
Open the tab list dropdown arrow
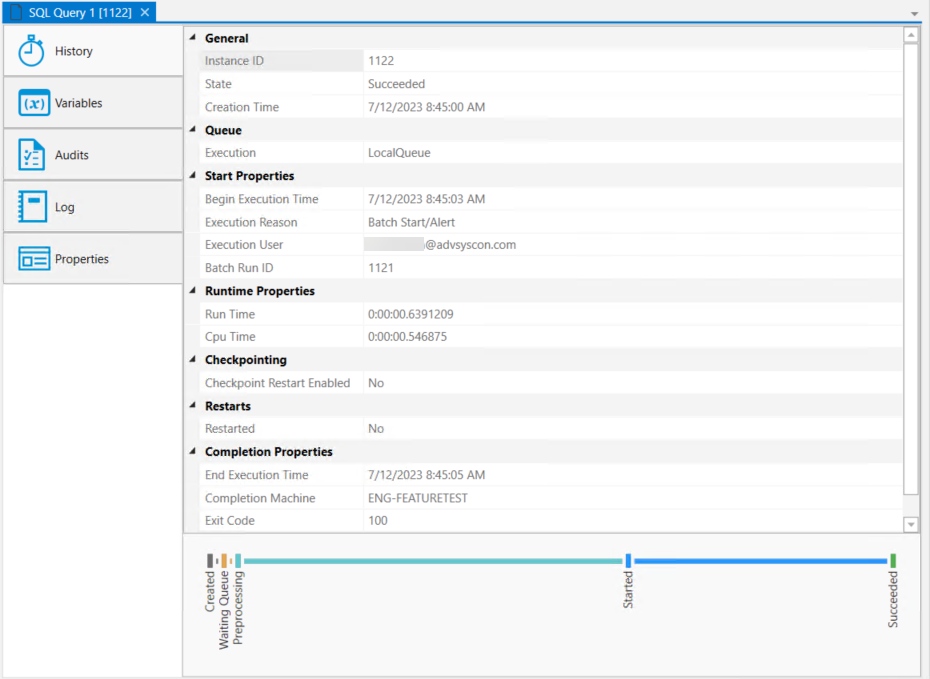coord(915,13)
